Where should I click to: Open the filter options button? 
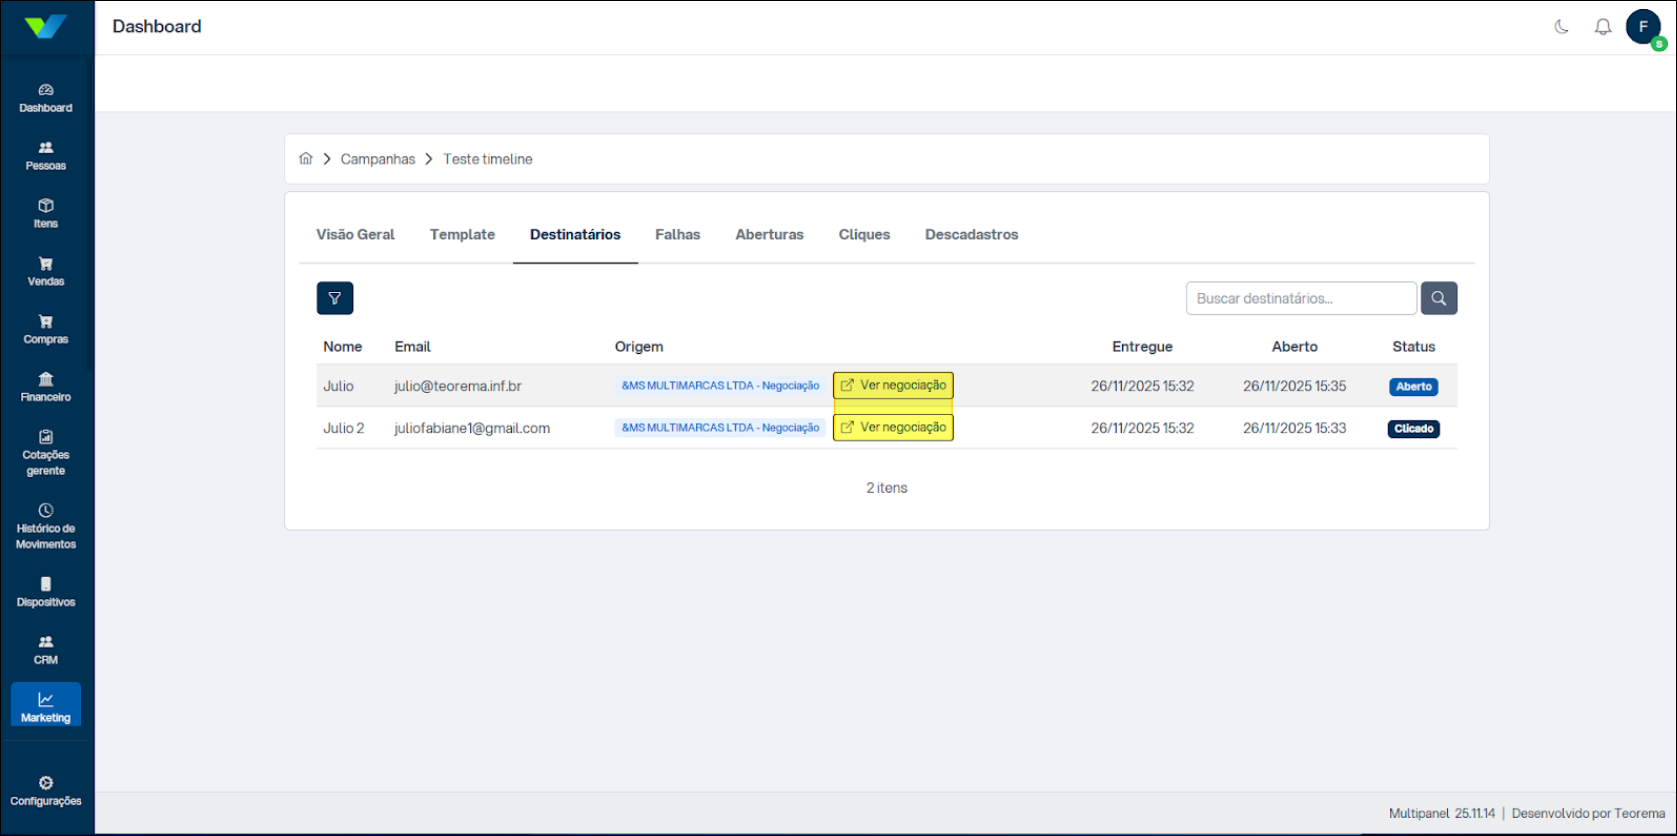335,298
